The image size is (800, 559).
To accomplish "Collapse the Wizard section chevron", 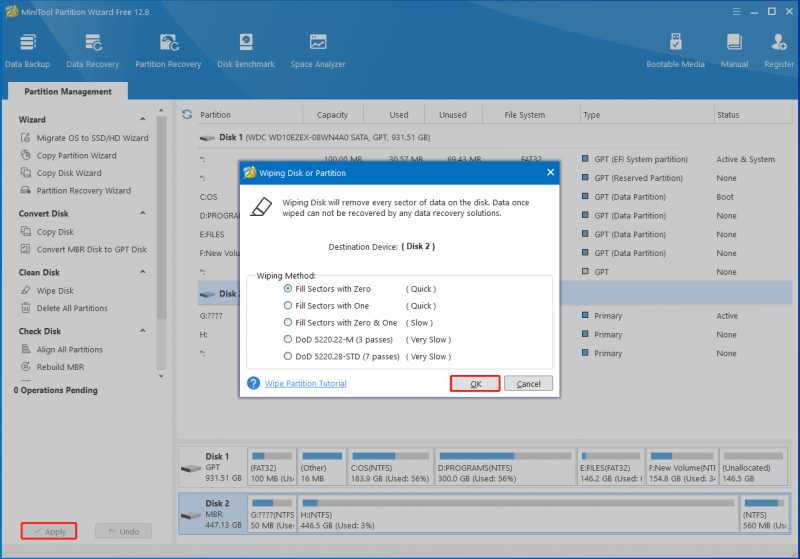I will (143, 119).
